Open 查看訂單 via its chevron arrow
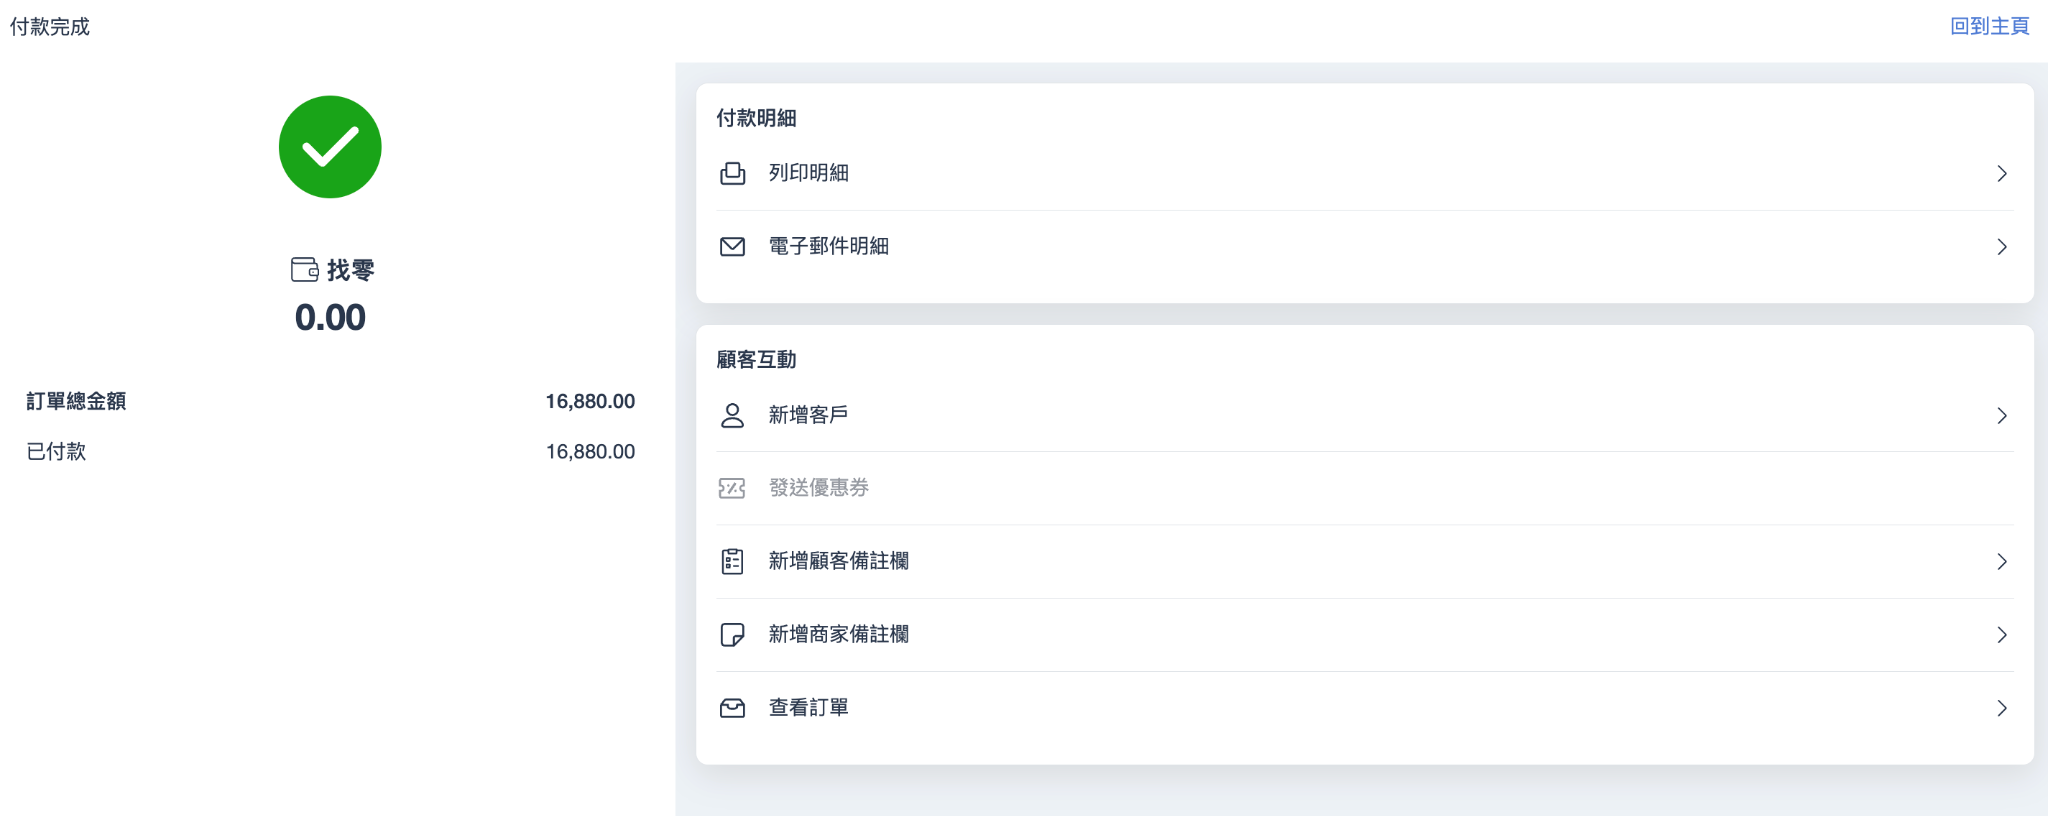2048x816 pixels. 2001,708
